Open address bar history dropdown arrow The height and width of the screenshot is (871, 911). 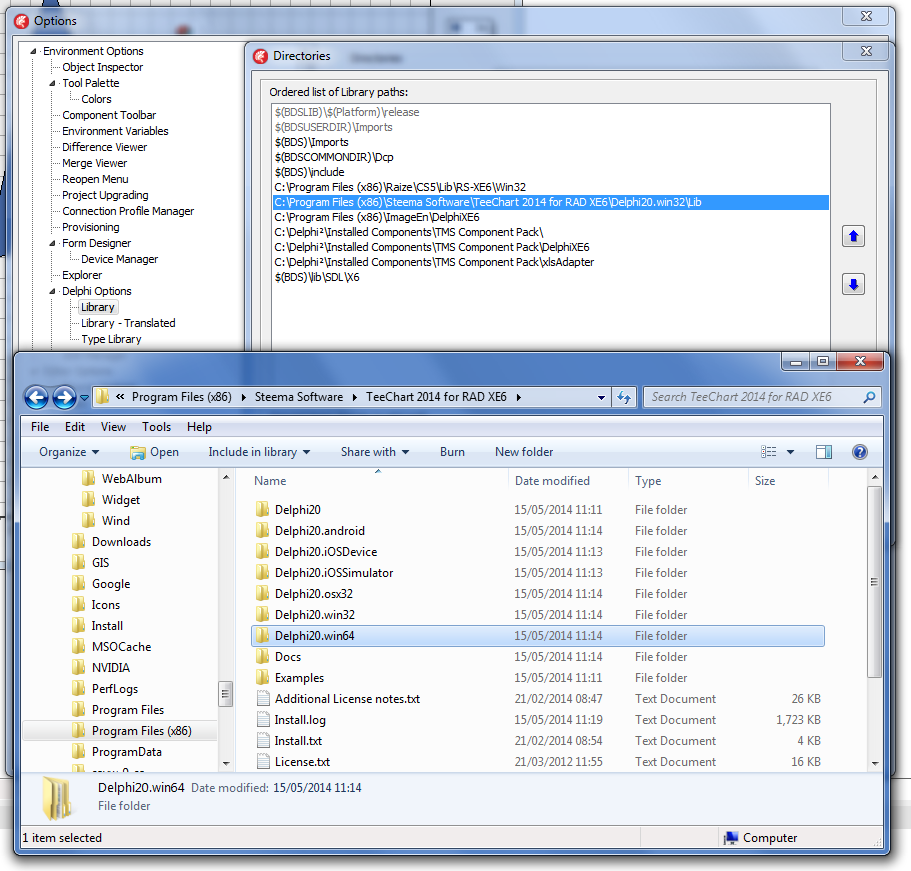pos(601,397)
